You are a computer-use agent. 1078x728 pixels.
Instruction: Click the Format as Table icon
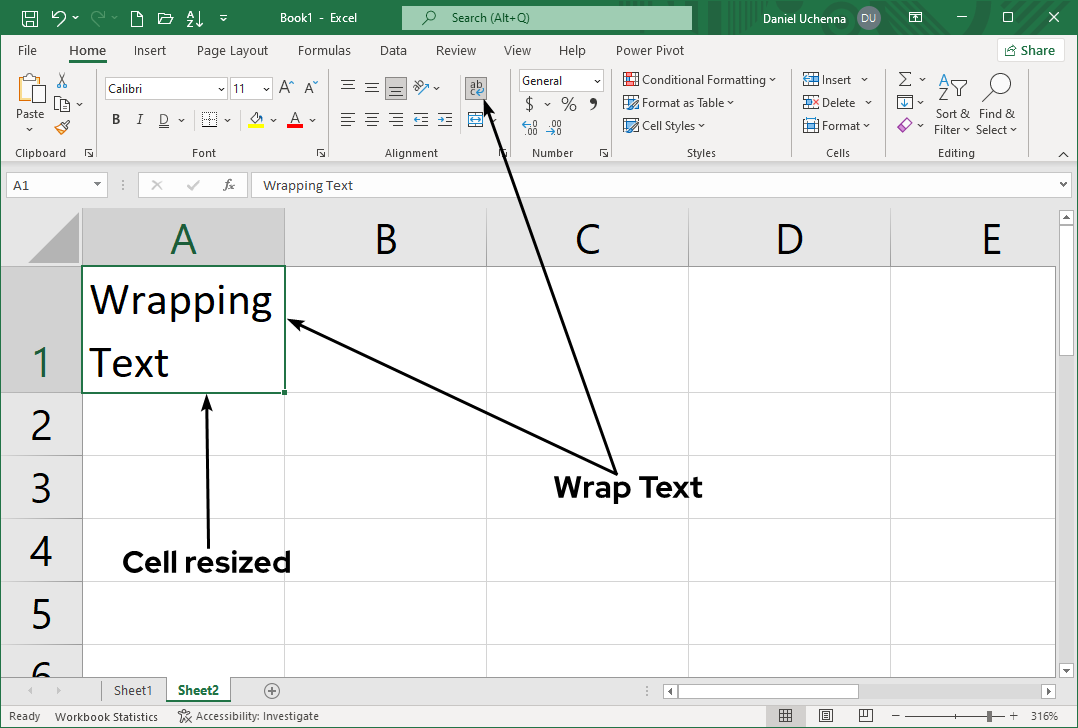(x=632, y=103)
